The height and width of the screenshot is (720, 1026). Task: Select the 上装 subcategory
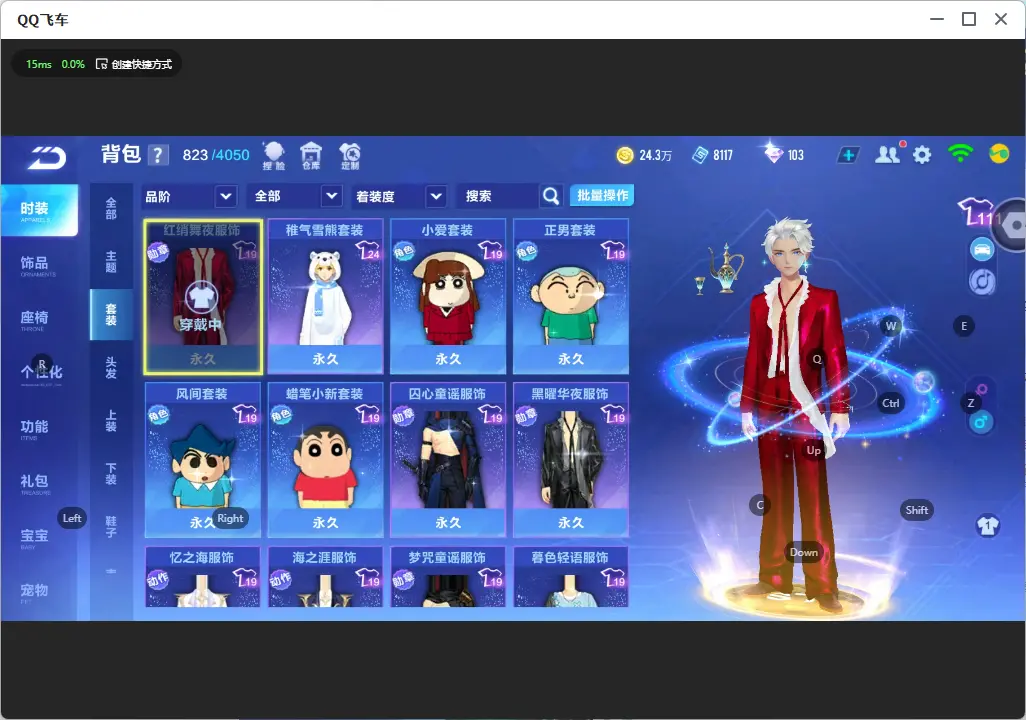click(x=111, y=421)
